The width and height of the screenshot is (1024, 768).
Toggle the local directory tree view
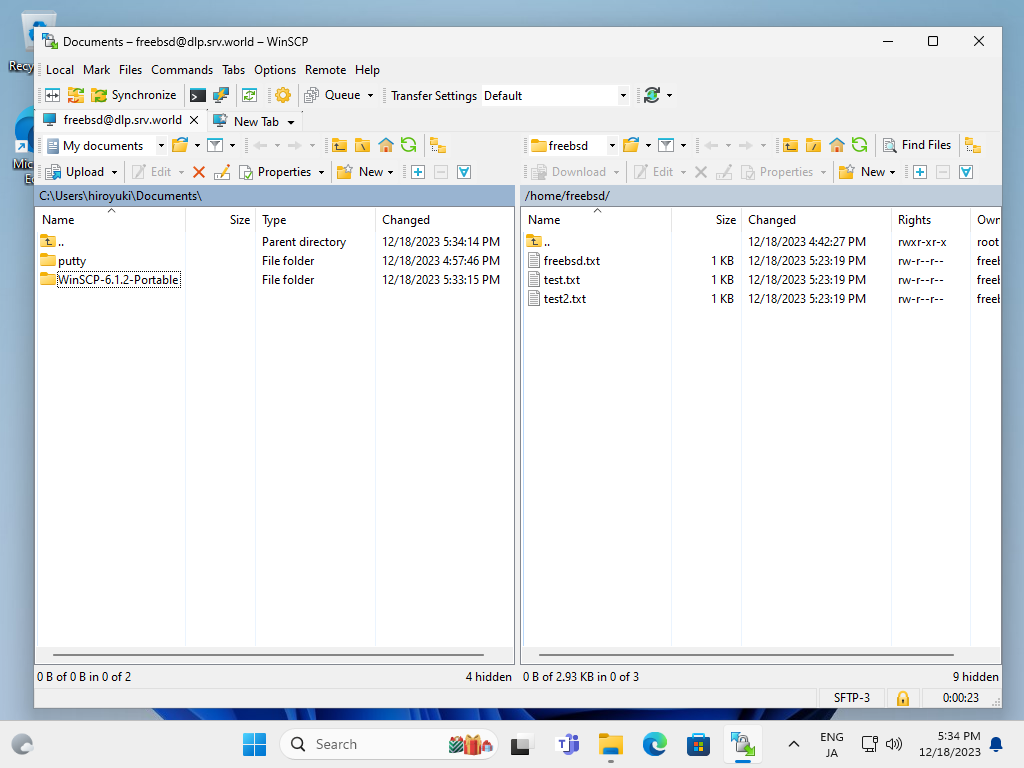[438, 145]
